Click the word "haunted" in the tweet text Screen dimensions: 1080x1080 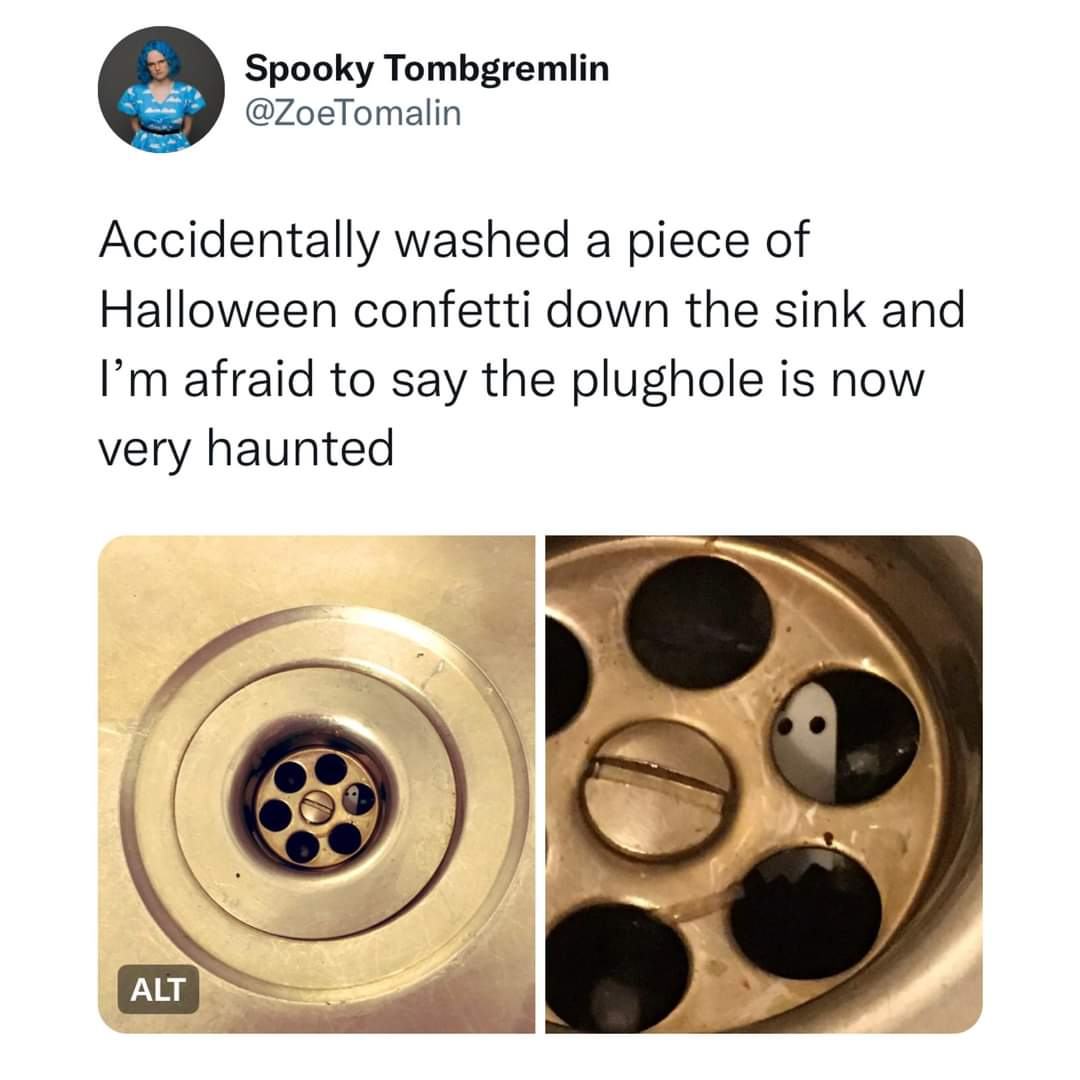(300, 448)
